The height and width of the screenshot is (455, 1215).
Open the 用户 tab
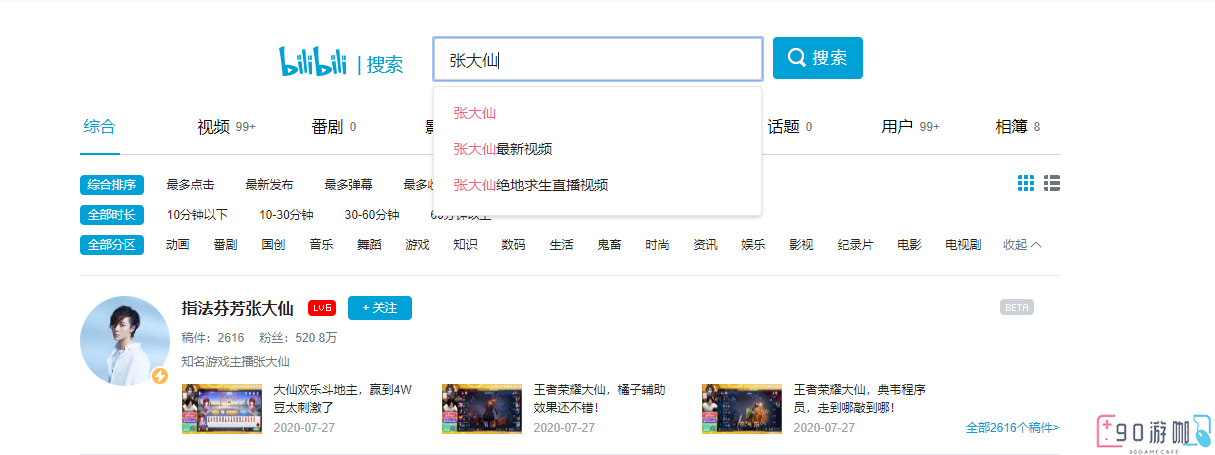[910, 127]
